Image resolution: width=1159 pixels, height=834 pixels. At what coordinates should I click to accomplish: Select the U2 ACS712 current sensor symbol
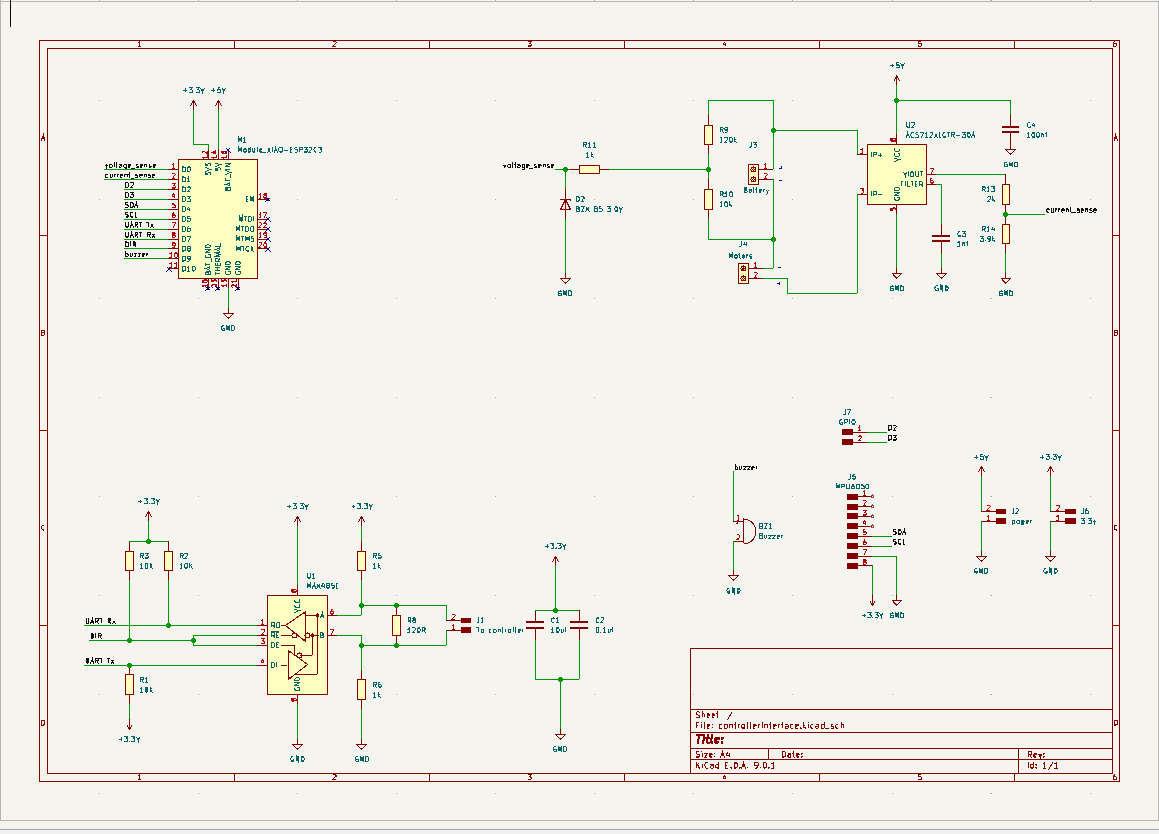tap(896, 174)
